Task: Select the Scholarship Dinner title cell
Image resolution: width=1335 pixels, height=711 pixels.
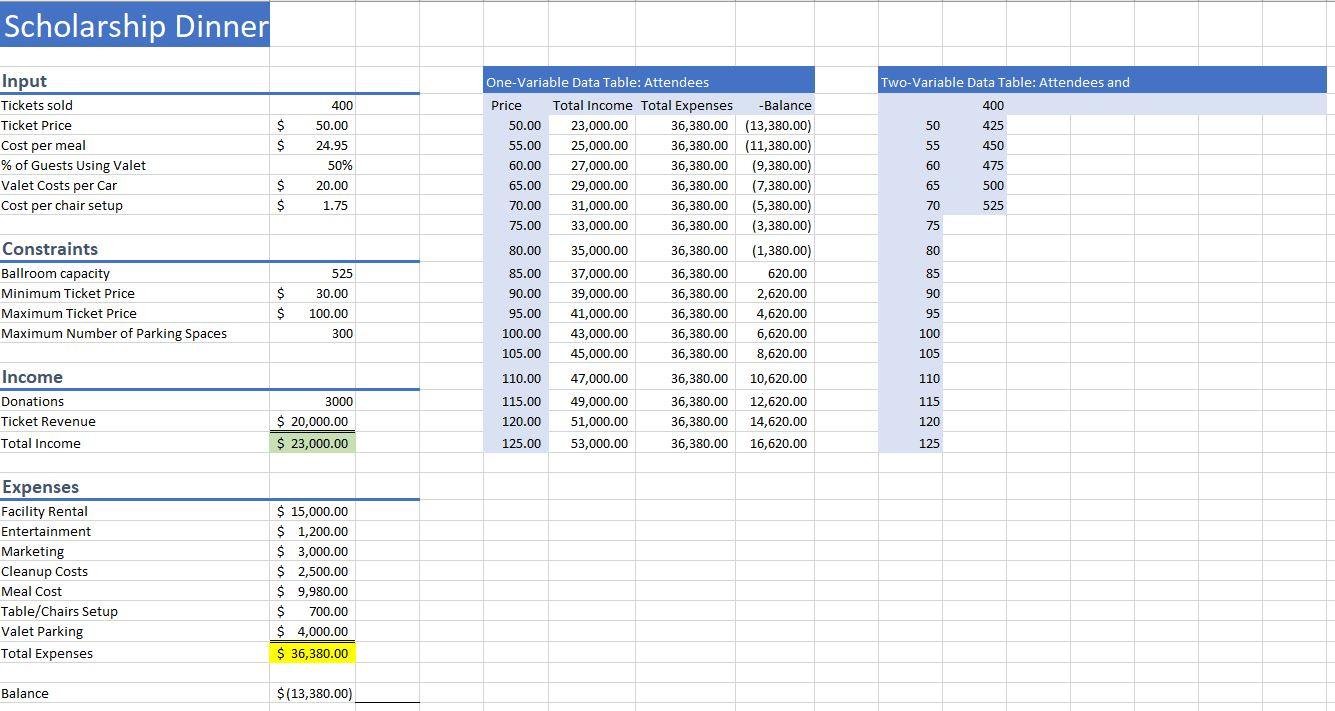Action: coord(135,25)
